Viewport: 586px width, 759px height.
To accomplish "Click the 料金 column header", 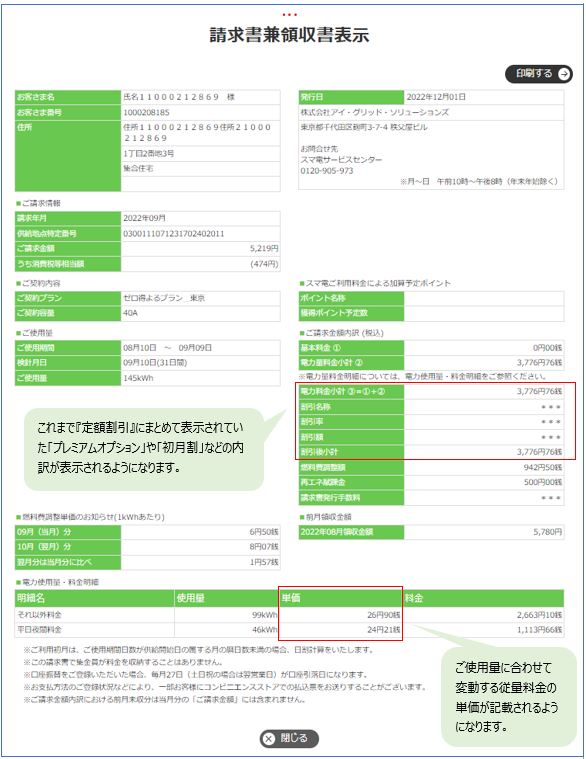I will tap(483, 598).
